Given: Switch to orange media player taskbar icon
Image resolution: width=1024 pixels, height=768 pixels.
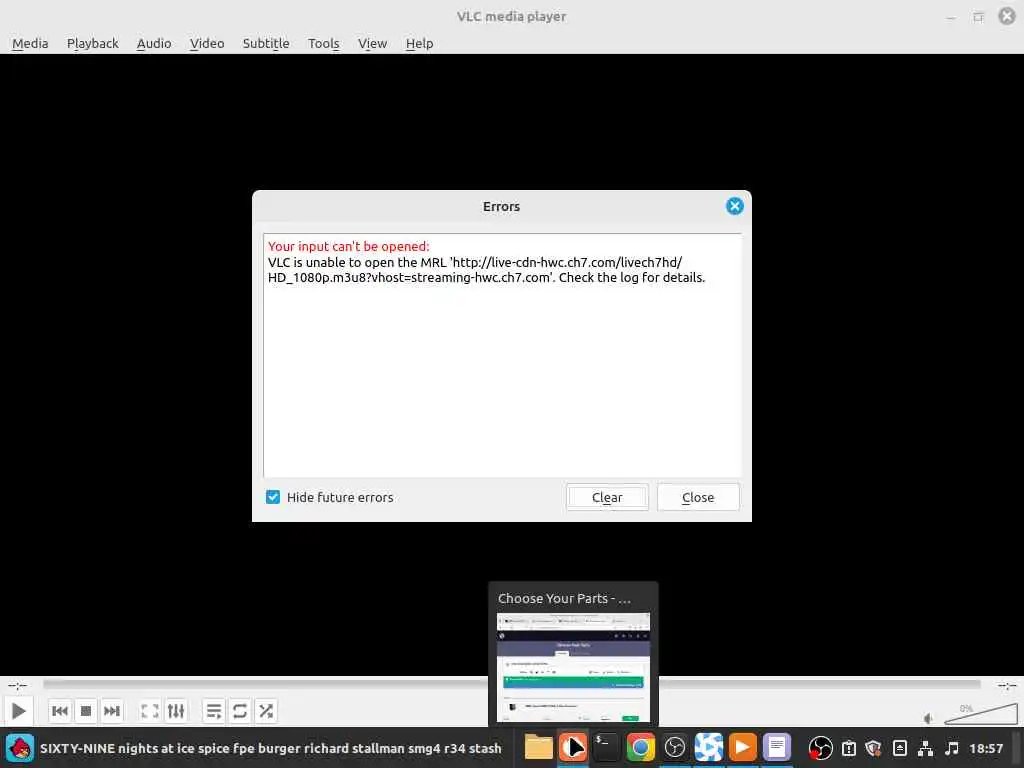Looking at the screenshot, I should pos(743,748).
